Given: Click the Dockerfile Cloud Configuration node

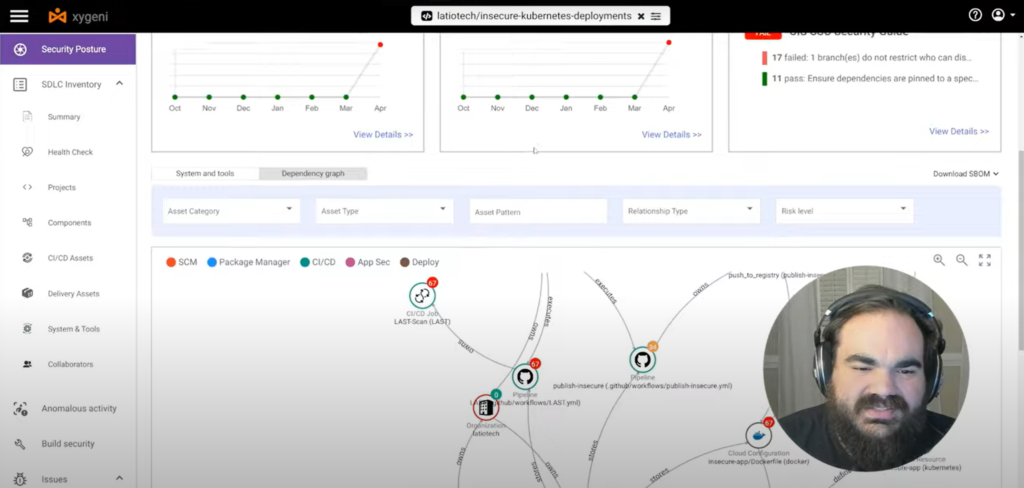Looking at the screenshot, I should click(758, 435).
